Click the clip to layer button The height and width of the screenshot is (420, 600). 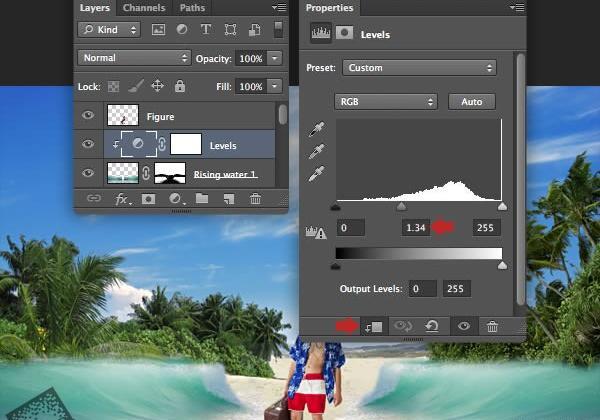click(374, 327)
